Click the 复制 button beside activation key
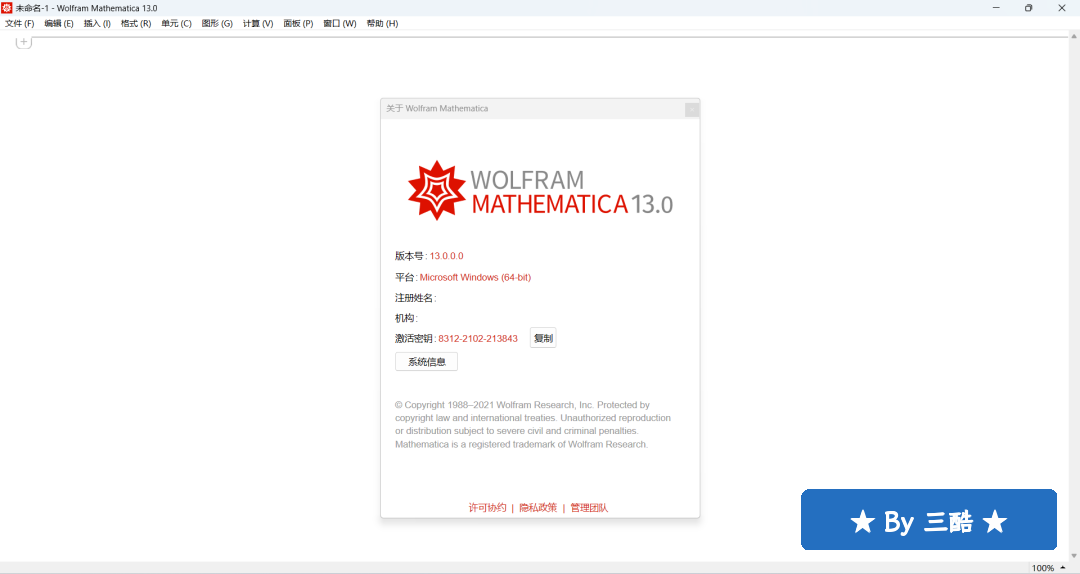The image size is (1080, 574). click(x=543, y=338)
